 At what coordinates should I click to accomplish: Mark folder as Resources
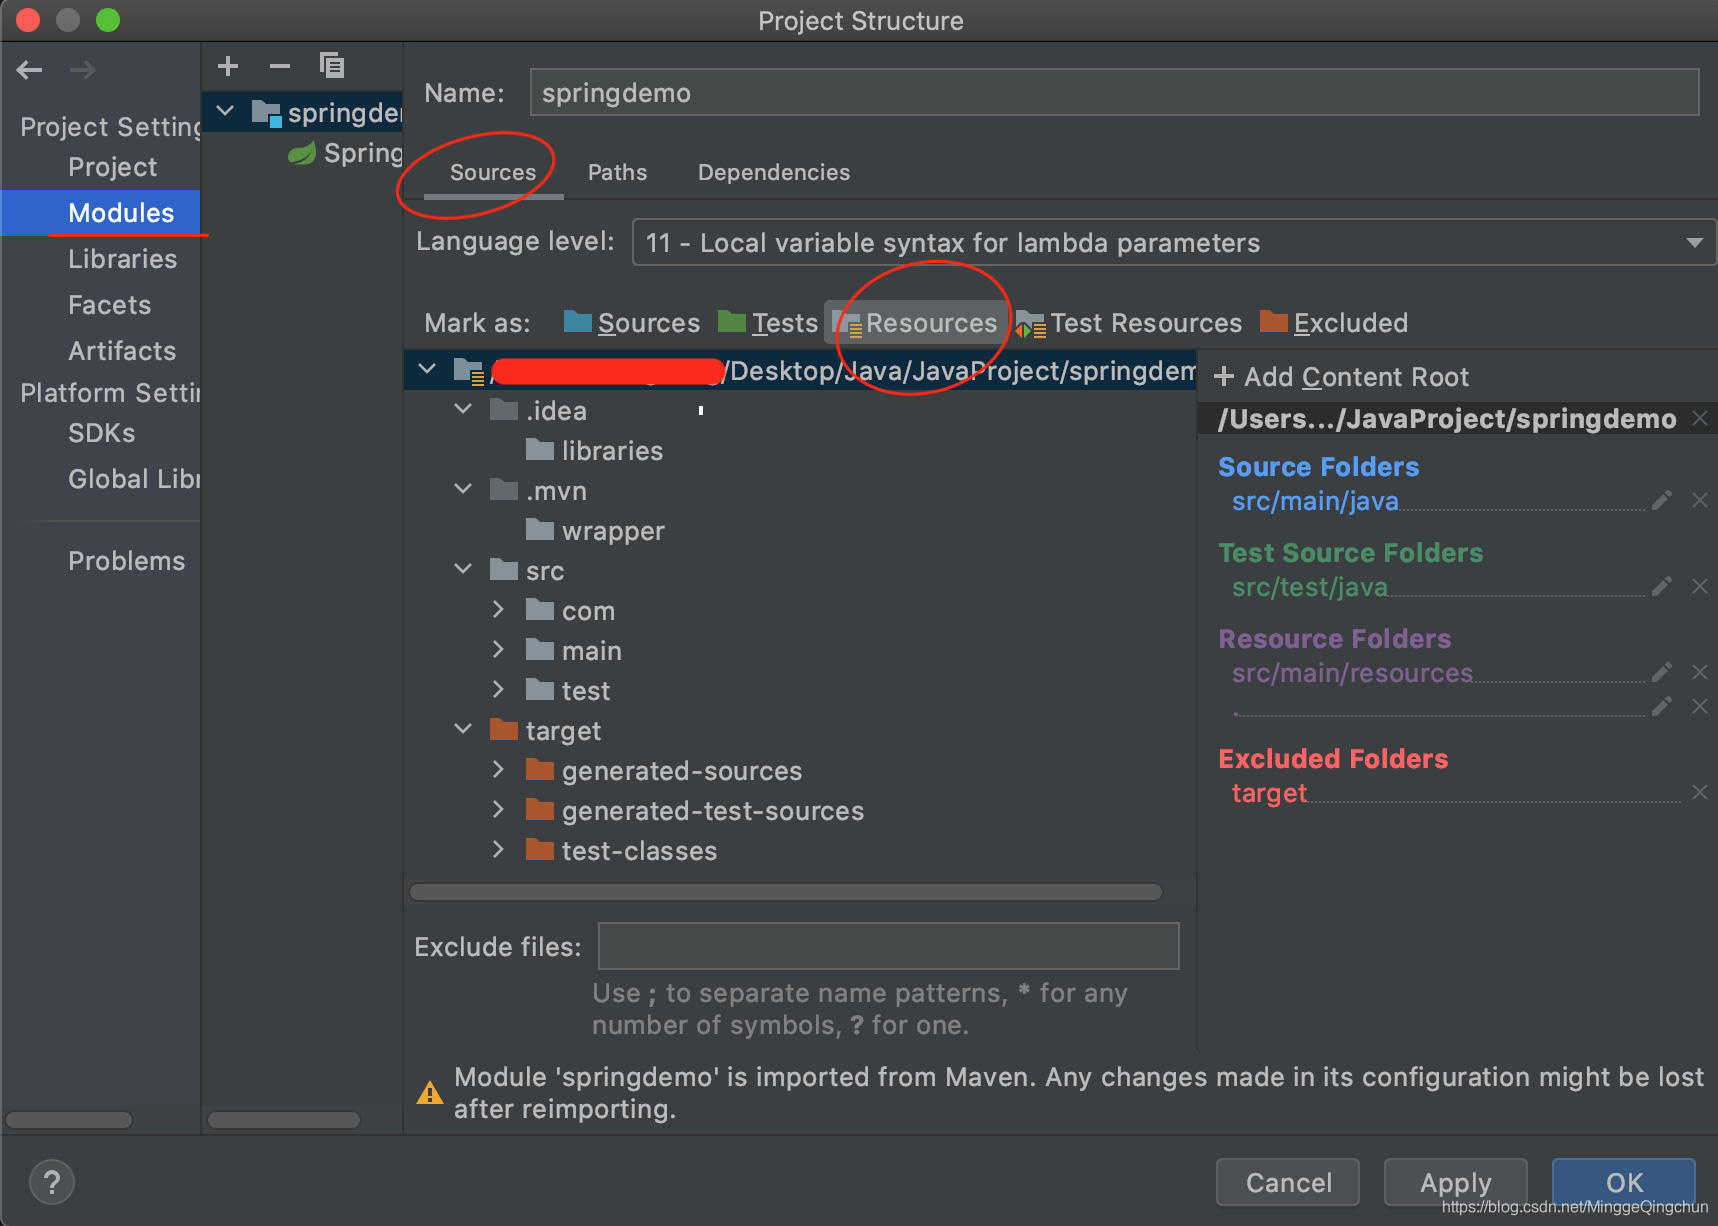[916, 323]
